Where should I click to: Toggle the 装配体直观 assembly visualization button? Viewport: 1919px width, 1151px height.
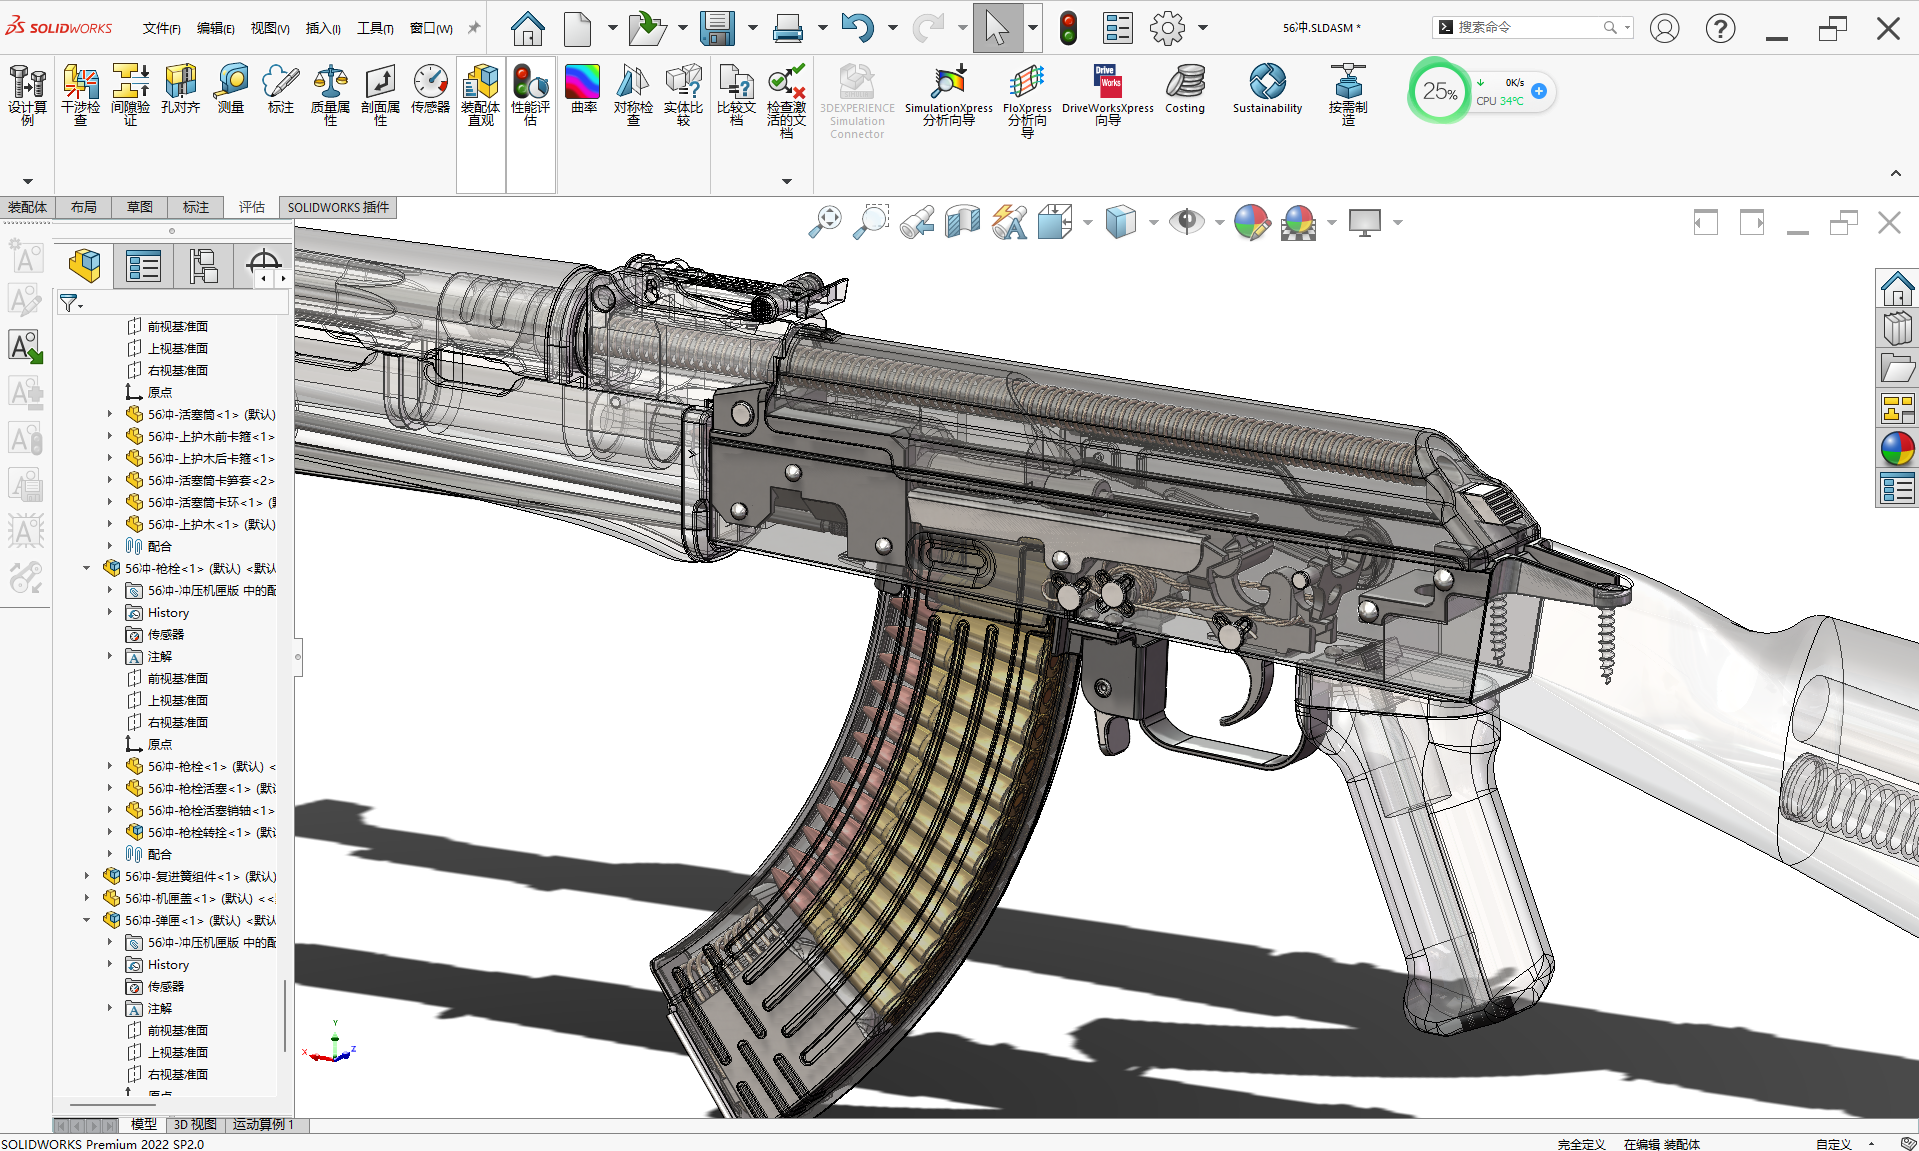coord(481,95)
